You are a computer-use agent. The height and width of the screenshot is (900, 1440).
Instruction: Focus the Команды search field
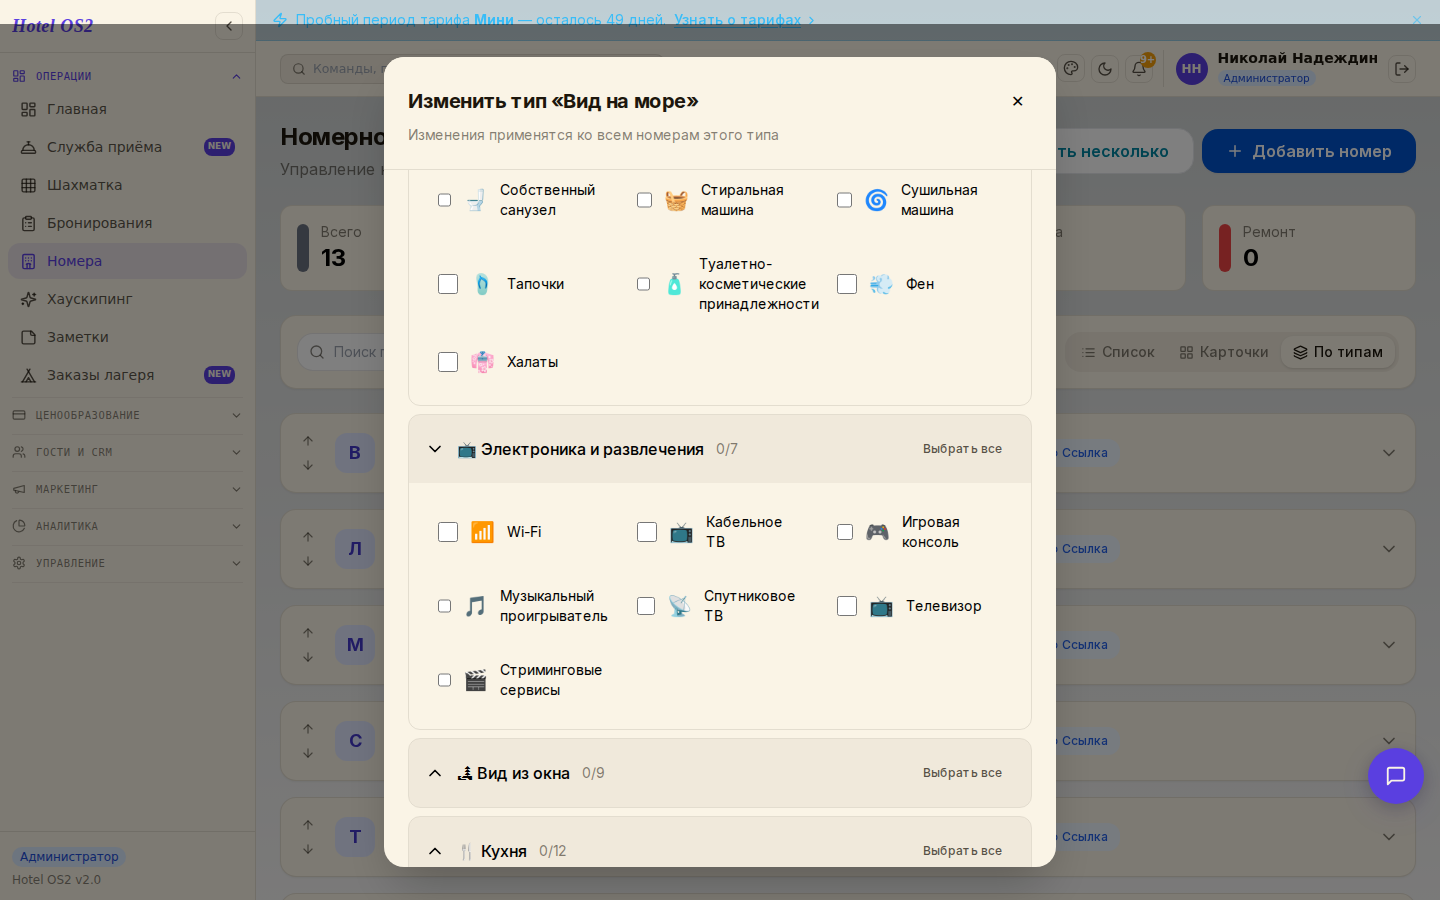472,69
